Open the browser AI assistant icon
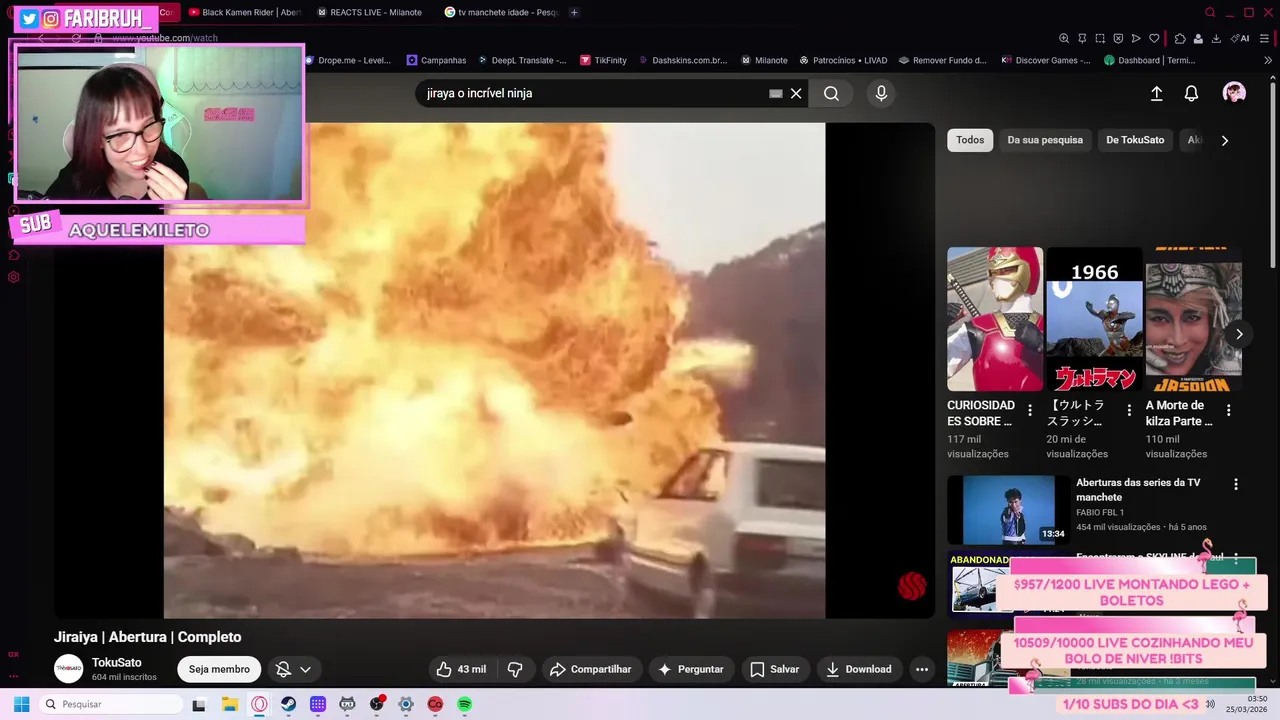 pyautogui.click(x=1241, y=38)
